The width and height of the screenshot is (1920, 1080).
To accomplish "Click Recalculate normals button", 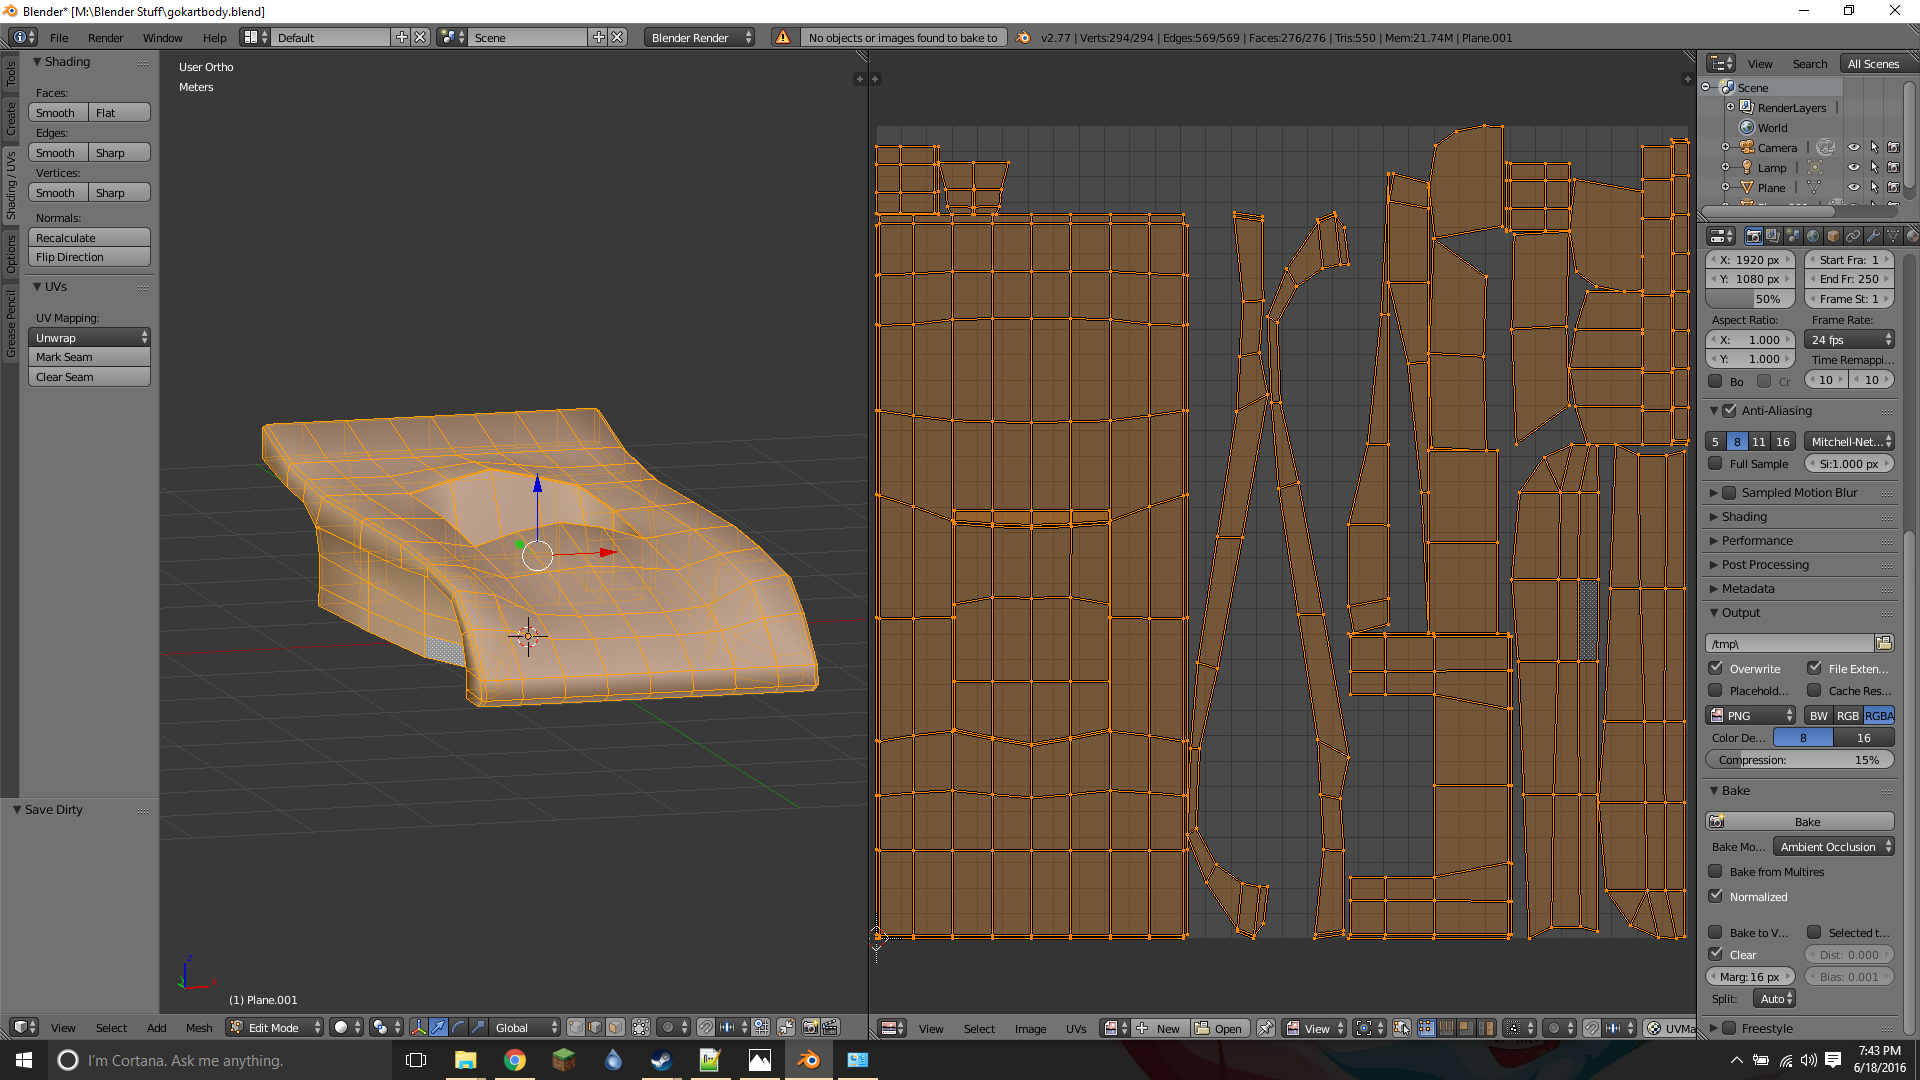I will [89, 237].
